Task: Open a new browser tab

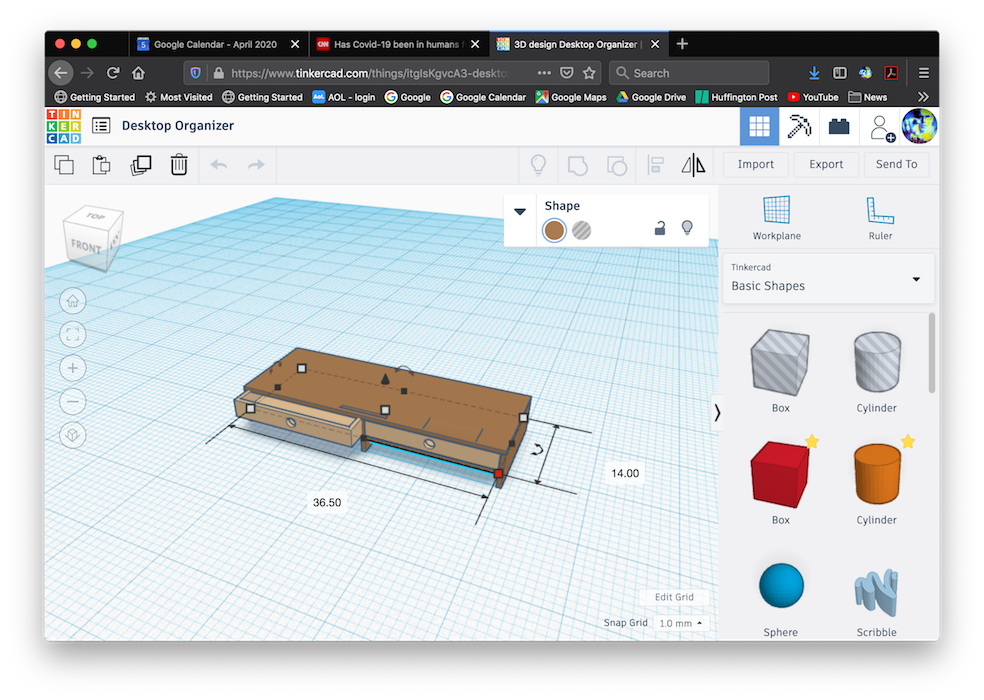Action: click(682, 44)
